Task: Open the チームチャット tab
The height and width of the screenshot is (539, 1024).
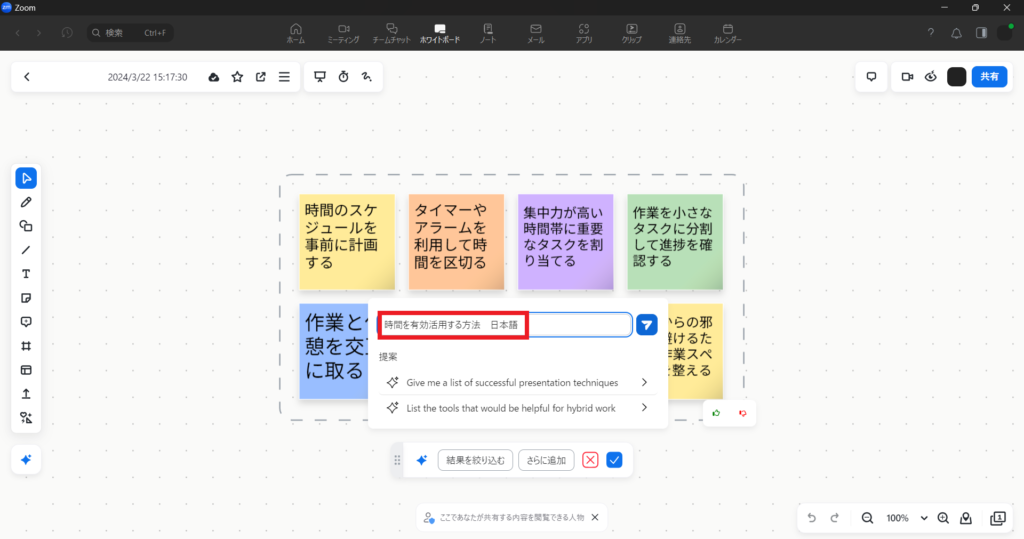Action: pos(392,33)
